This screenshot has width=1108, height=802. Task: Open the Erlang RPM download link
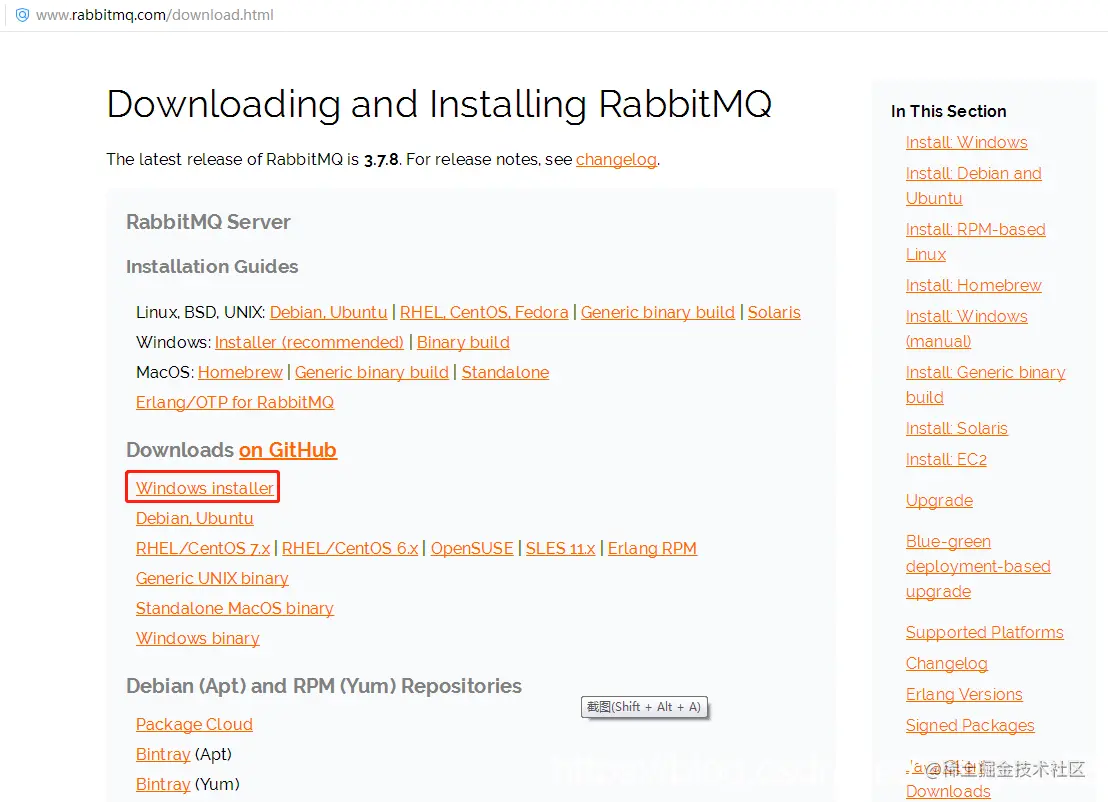click(652, 548)
